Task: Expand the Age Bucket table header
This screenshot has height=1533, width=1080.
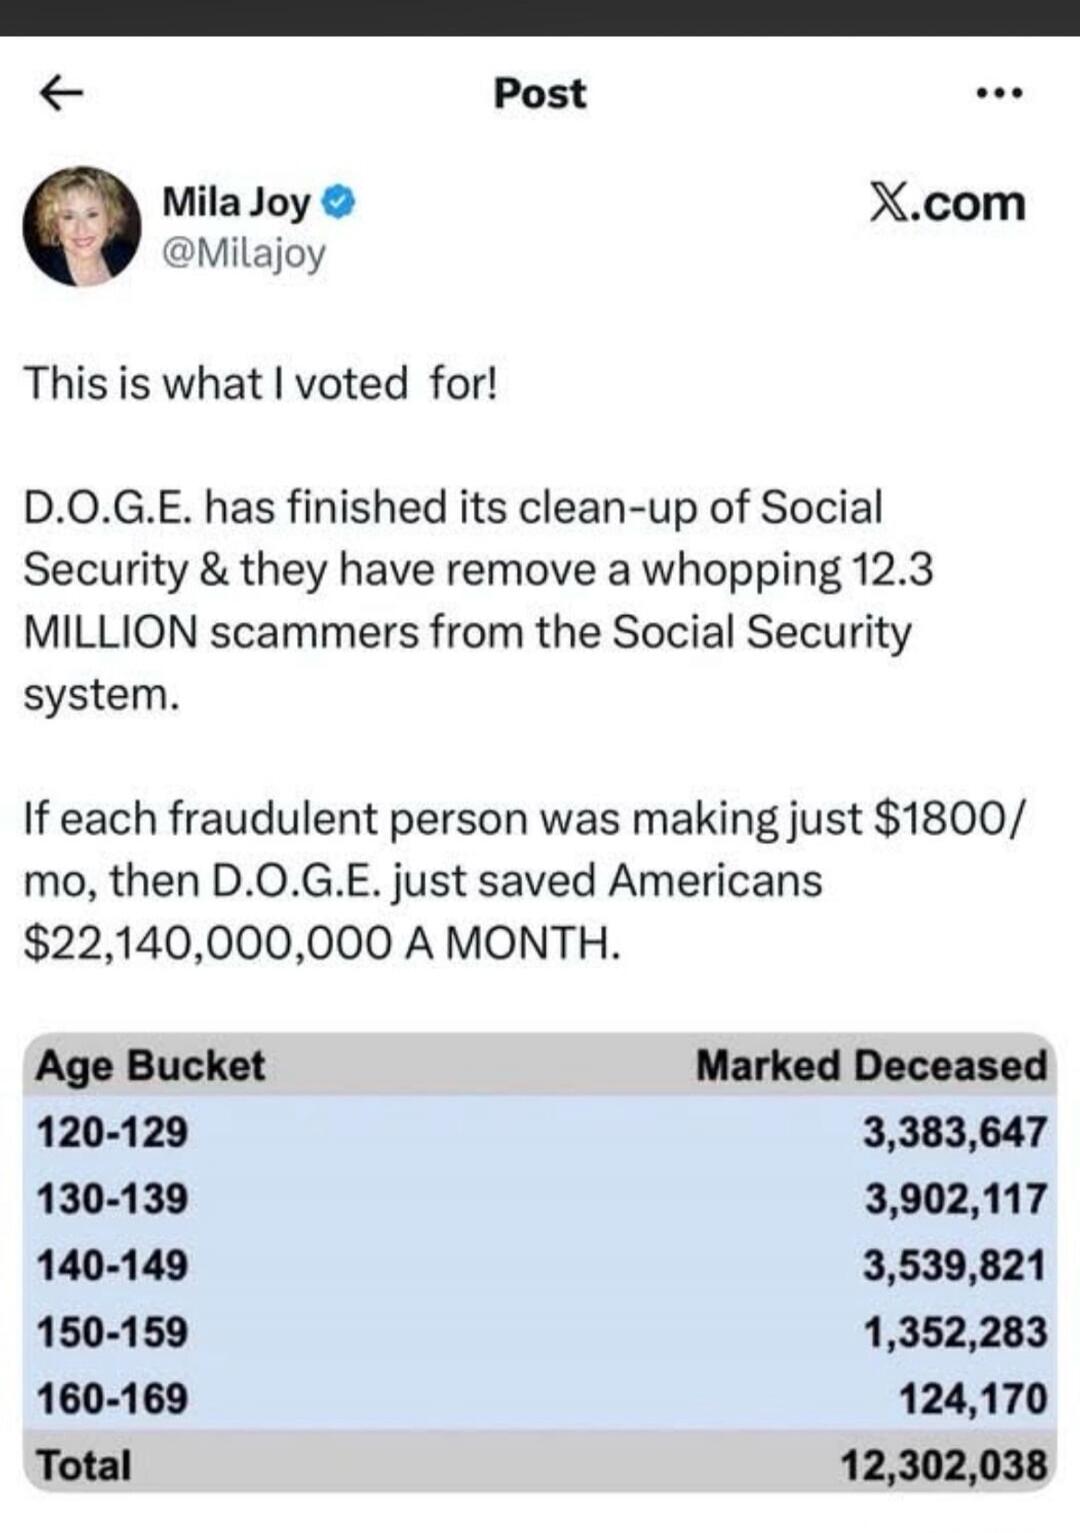Action: tap(148, 1066)
